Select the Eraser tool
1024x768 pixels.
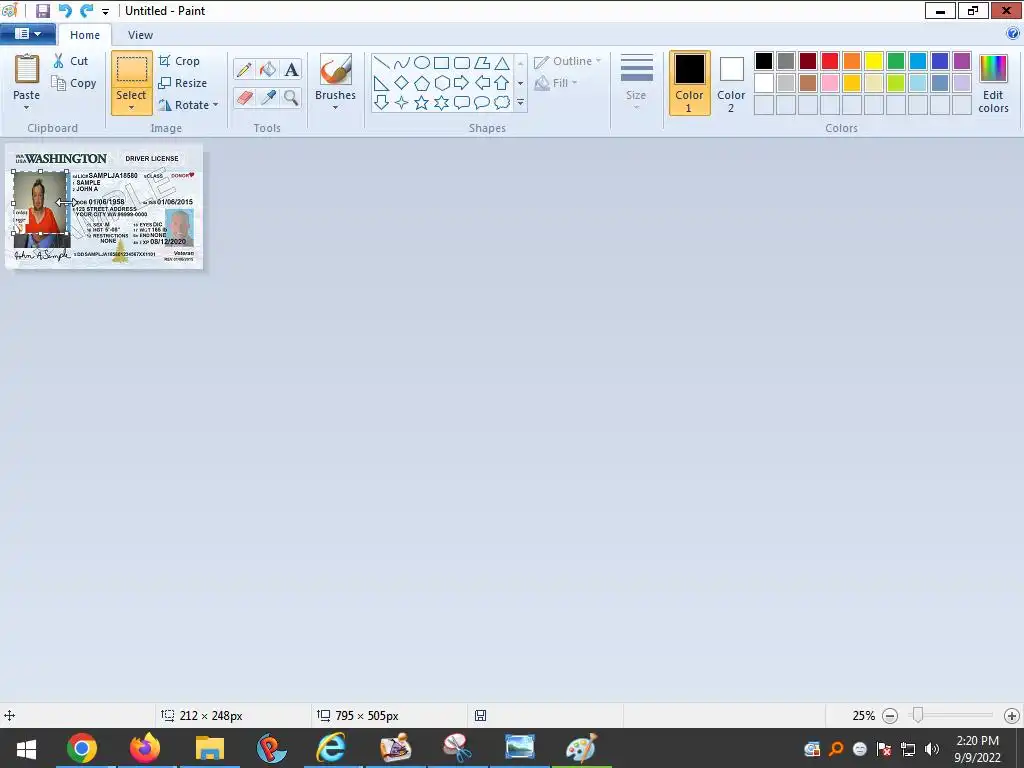[x=244, y=98]
